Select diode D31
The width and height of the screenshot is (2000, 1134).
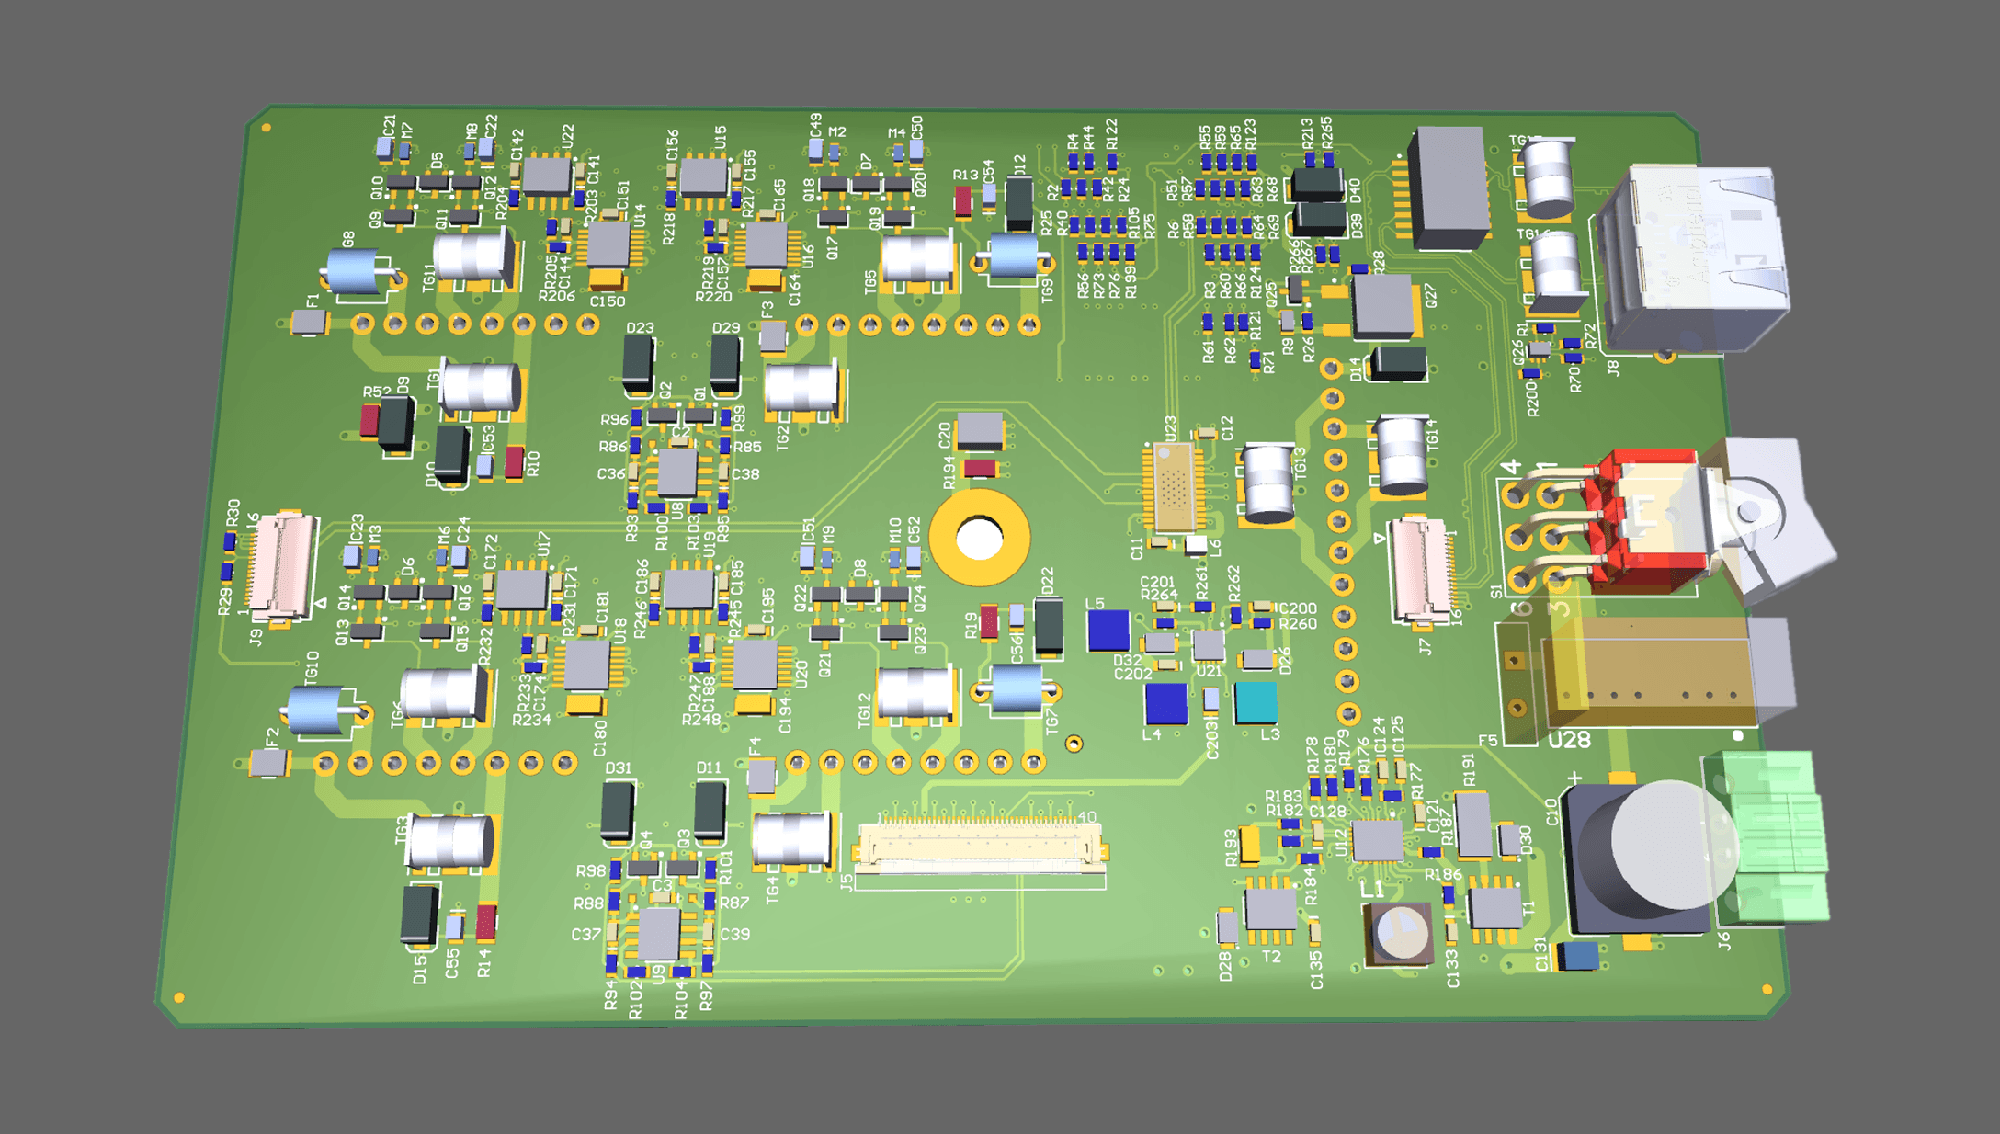coord(617,810)
